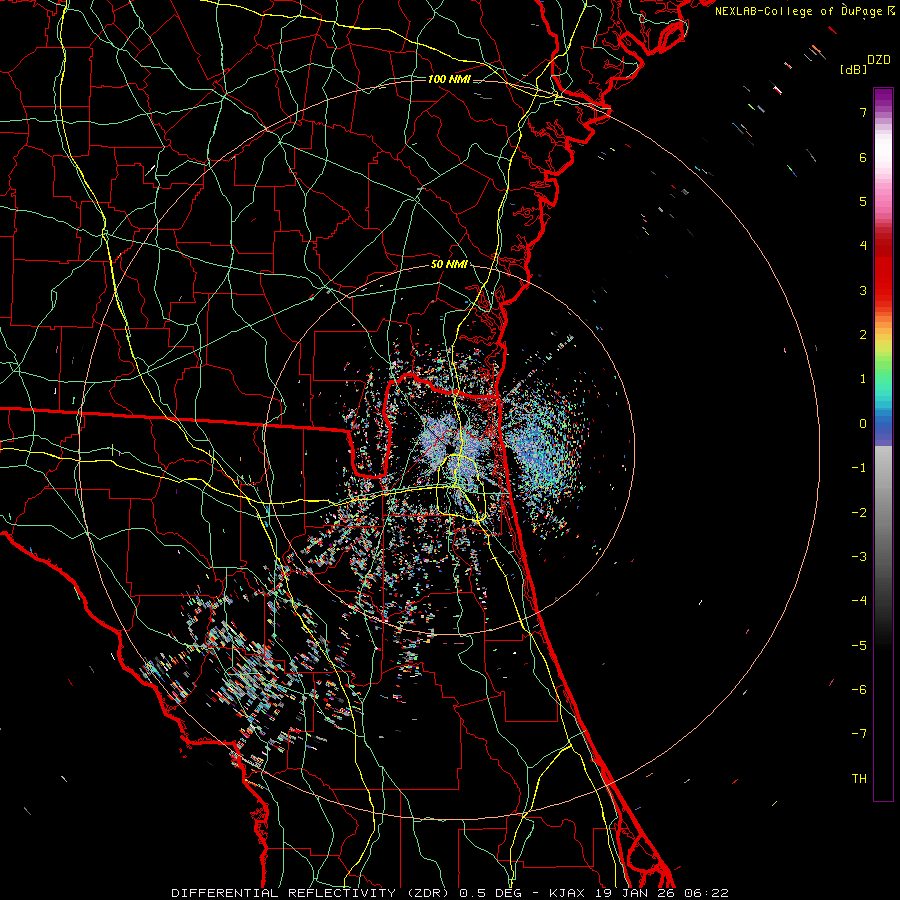Click the -7 value on the color scale

[x=859, y=734]
